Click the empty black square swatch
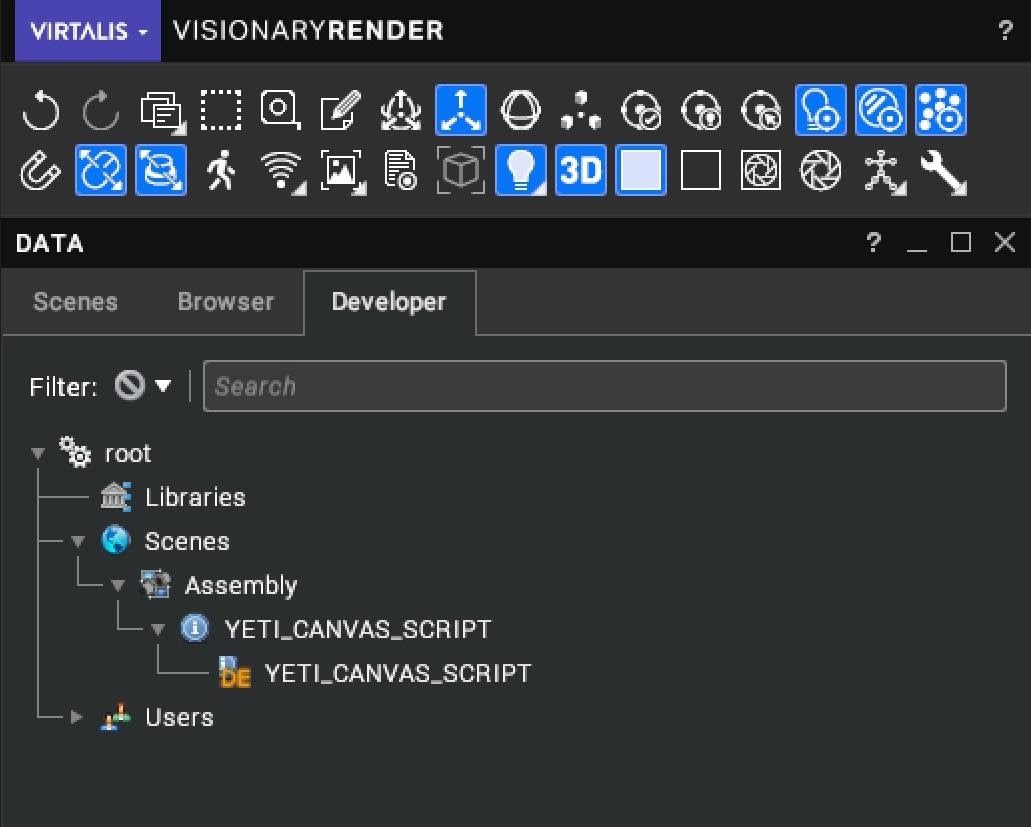This screenshot has width=1031, height=827. [701, 170]
